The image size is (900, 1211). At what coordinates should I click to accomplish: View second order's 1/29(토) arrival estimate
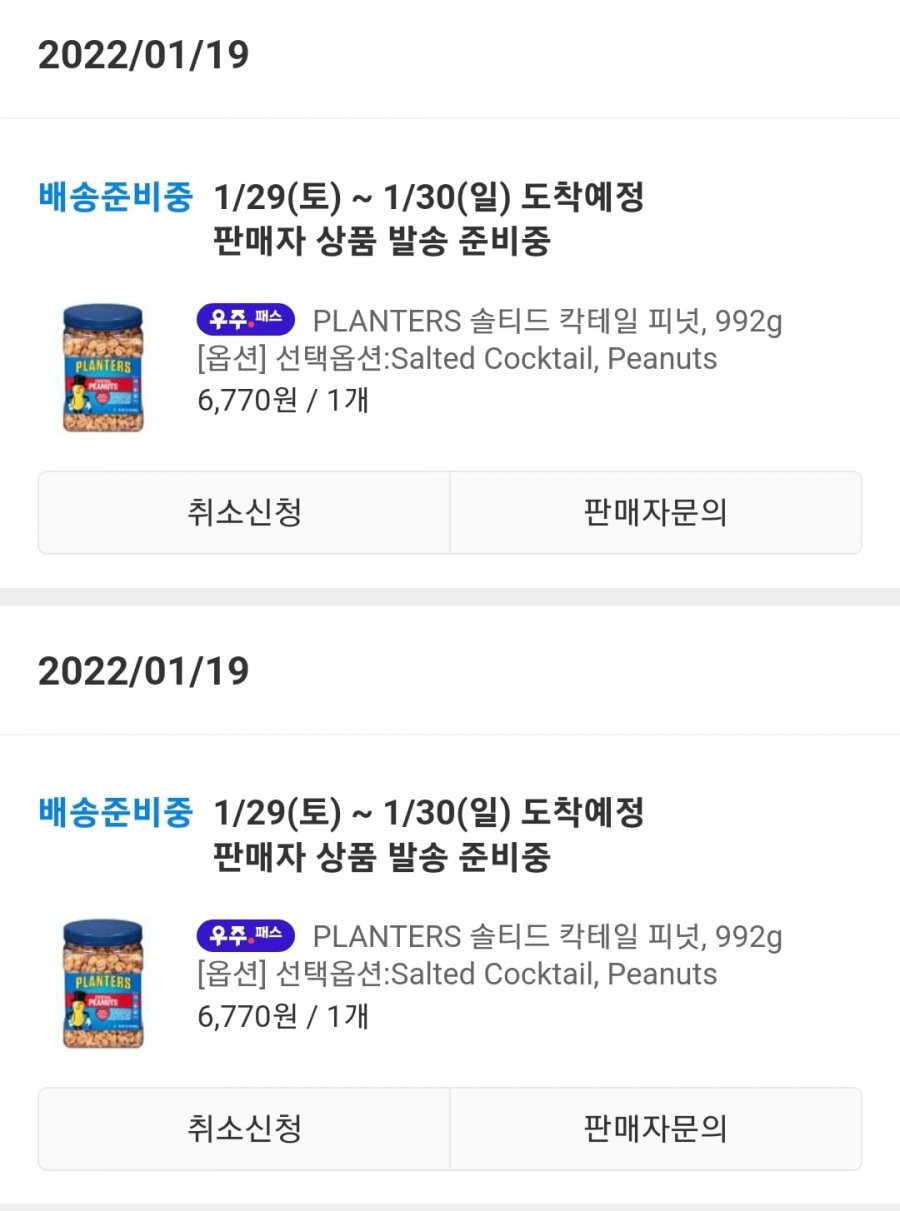429,814
